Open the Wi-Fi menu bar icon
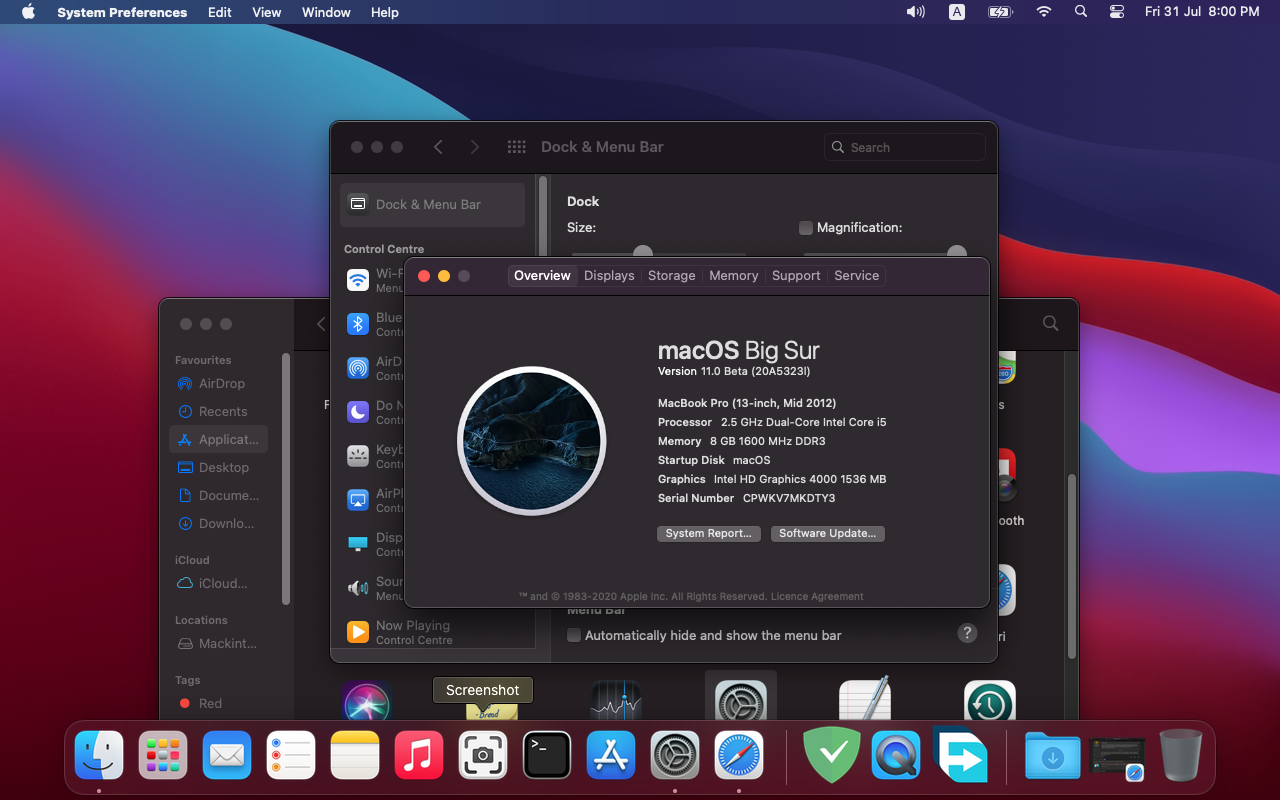Screen dimensions: 1280x800 [x=1044, y=12]
